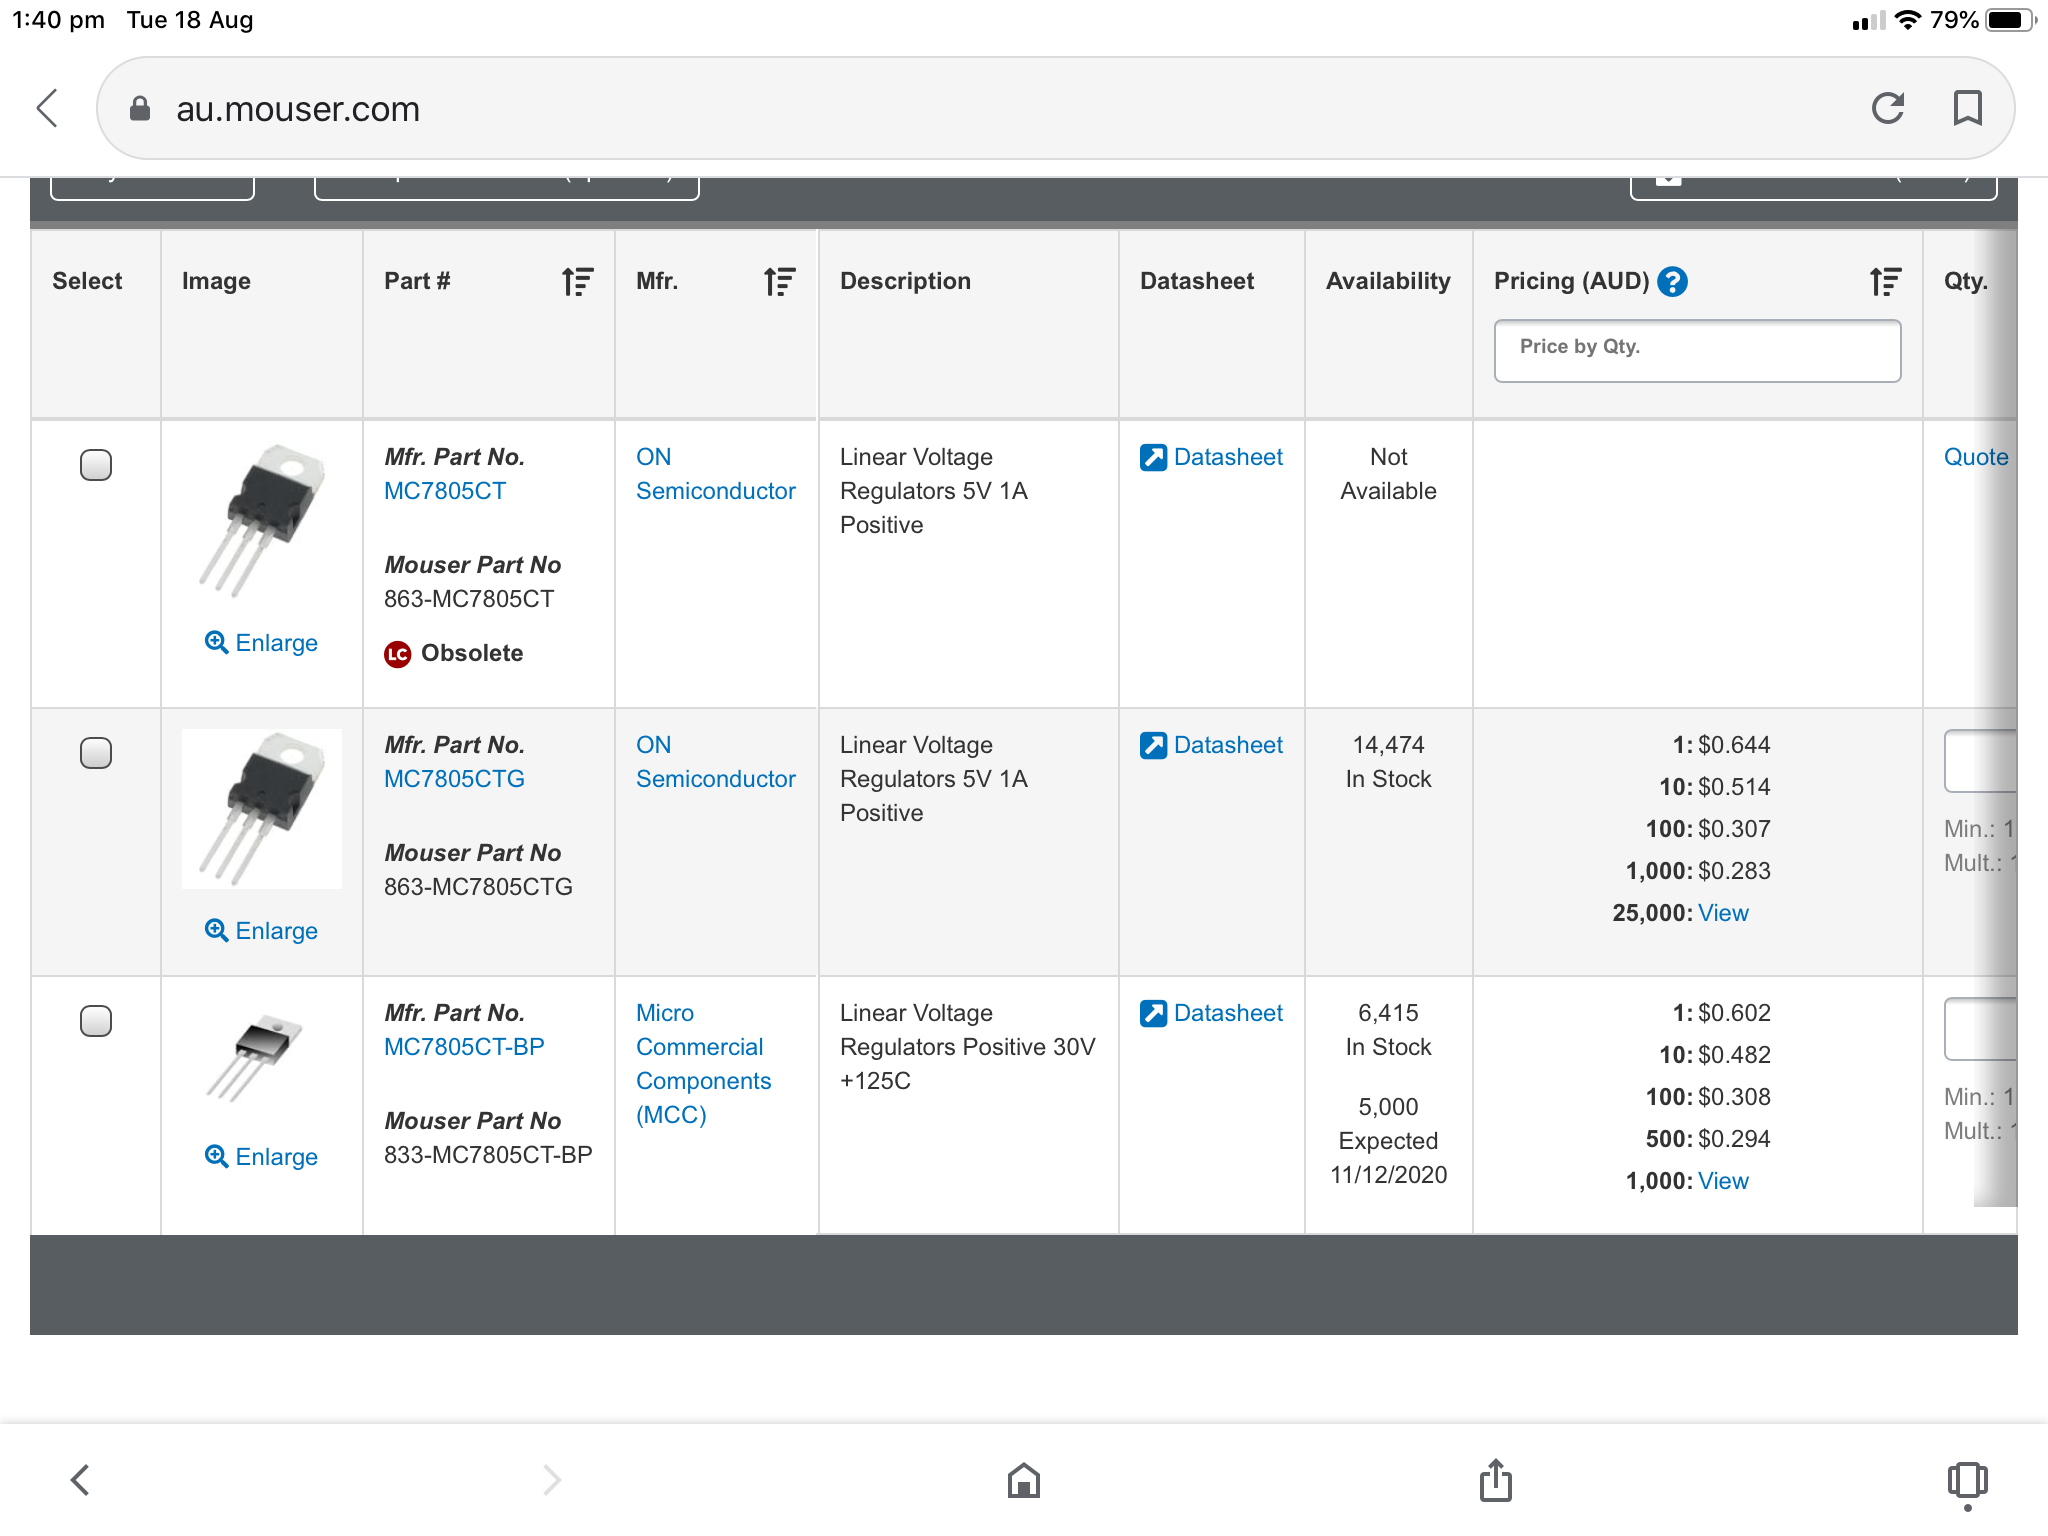
Task: Click Mouser part number 833-MC7805CT-BP
Action: tap(488, 1155)
